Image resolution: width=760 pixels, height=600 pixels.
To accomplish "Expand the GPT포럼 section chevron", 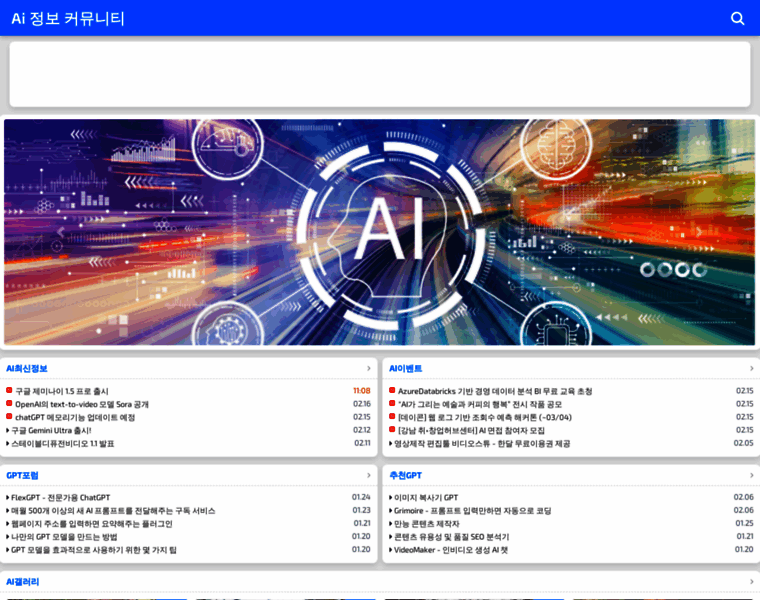I will [x=368, y=475].
